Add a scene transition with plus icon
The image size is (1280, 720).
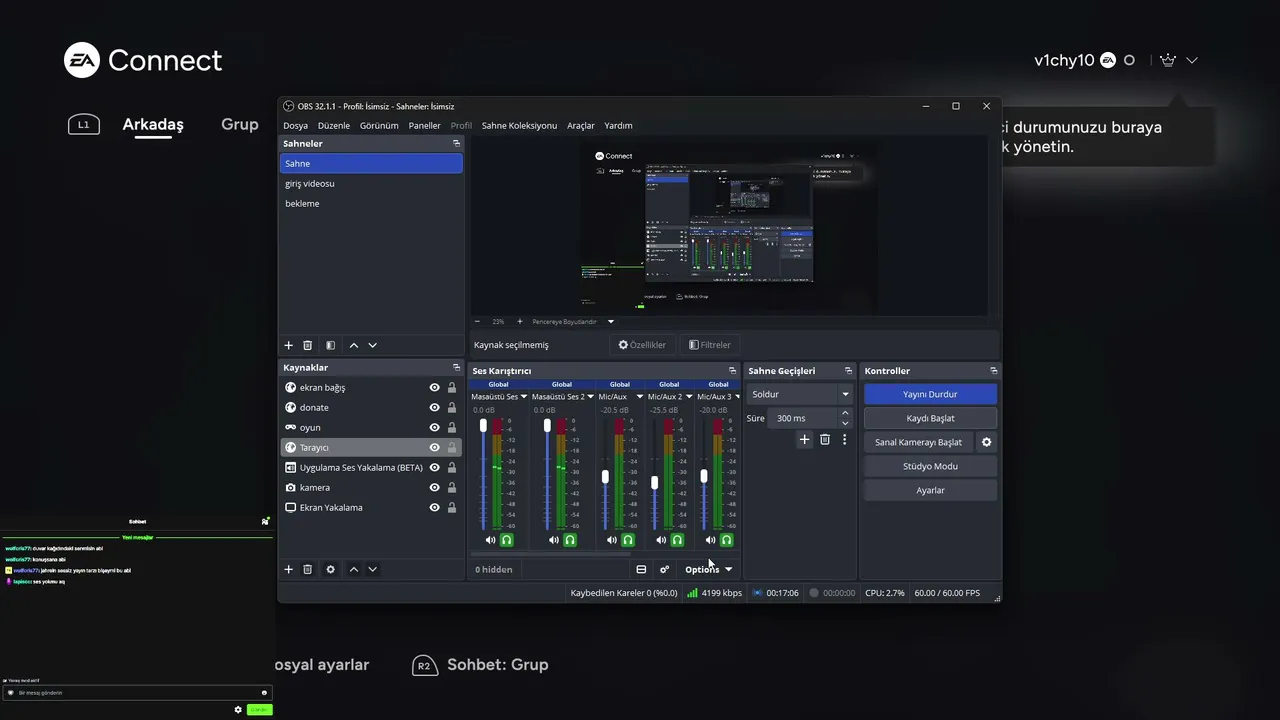804,439
